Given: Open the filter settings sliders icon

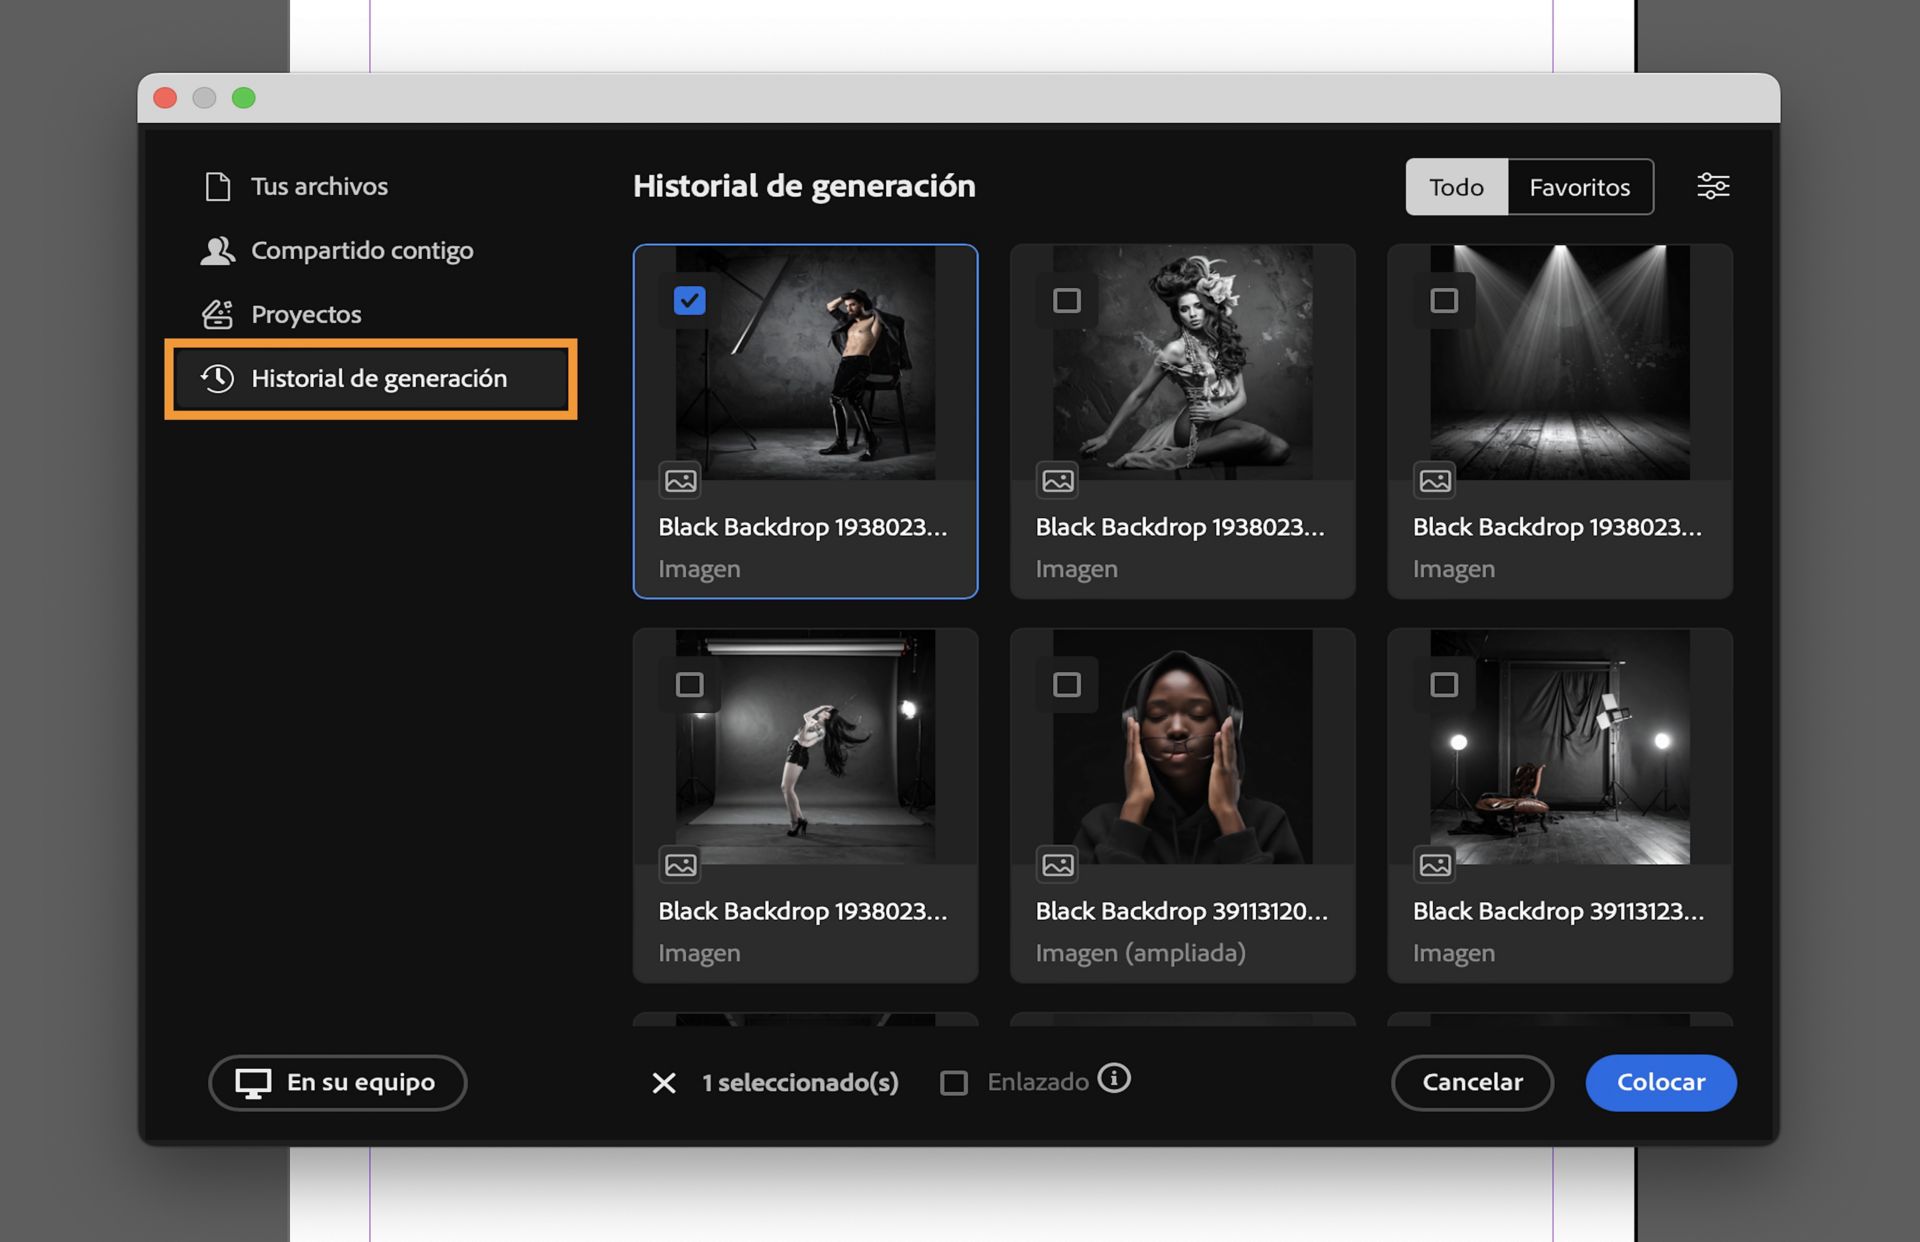Looking at the screenshot, I should click(x=1712, y=186).
